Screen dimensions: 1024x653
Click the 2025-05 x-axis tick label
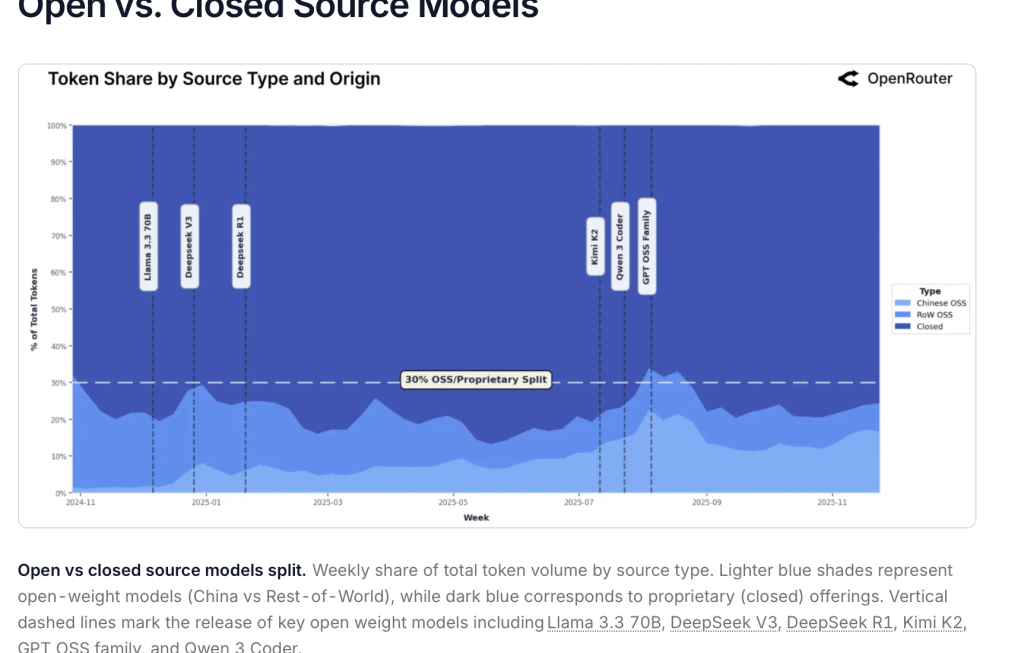(x=453, y=502)
